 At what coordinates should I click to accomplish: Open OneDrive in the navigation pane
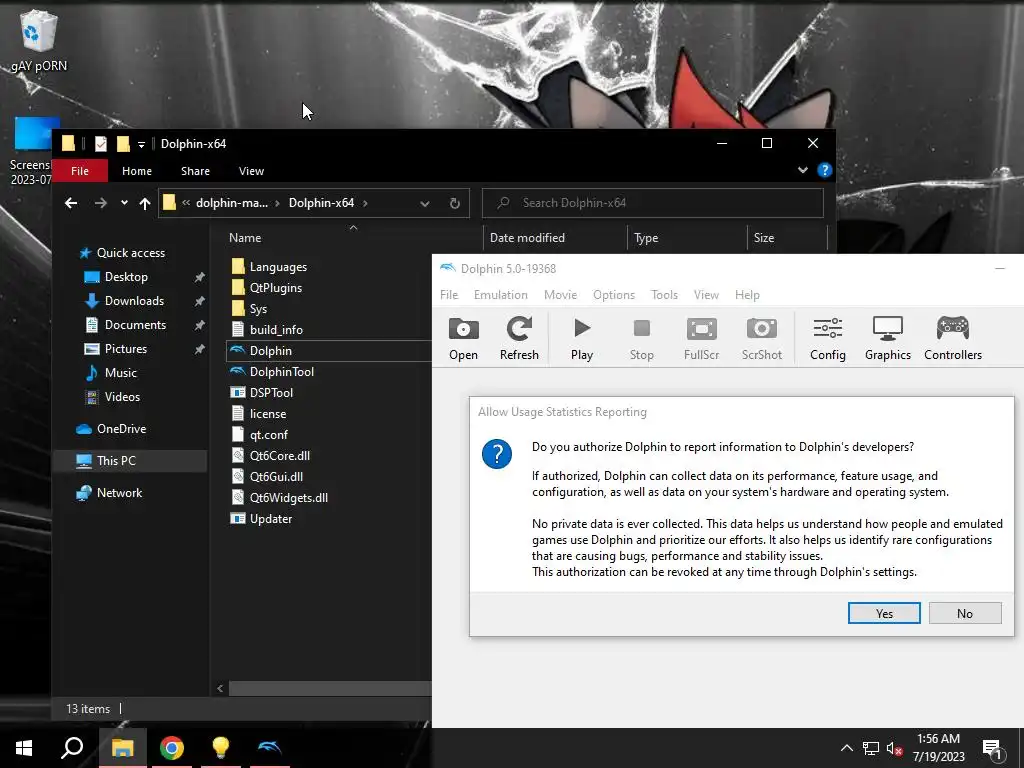(111, 428)
